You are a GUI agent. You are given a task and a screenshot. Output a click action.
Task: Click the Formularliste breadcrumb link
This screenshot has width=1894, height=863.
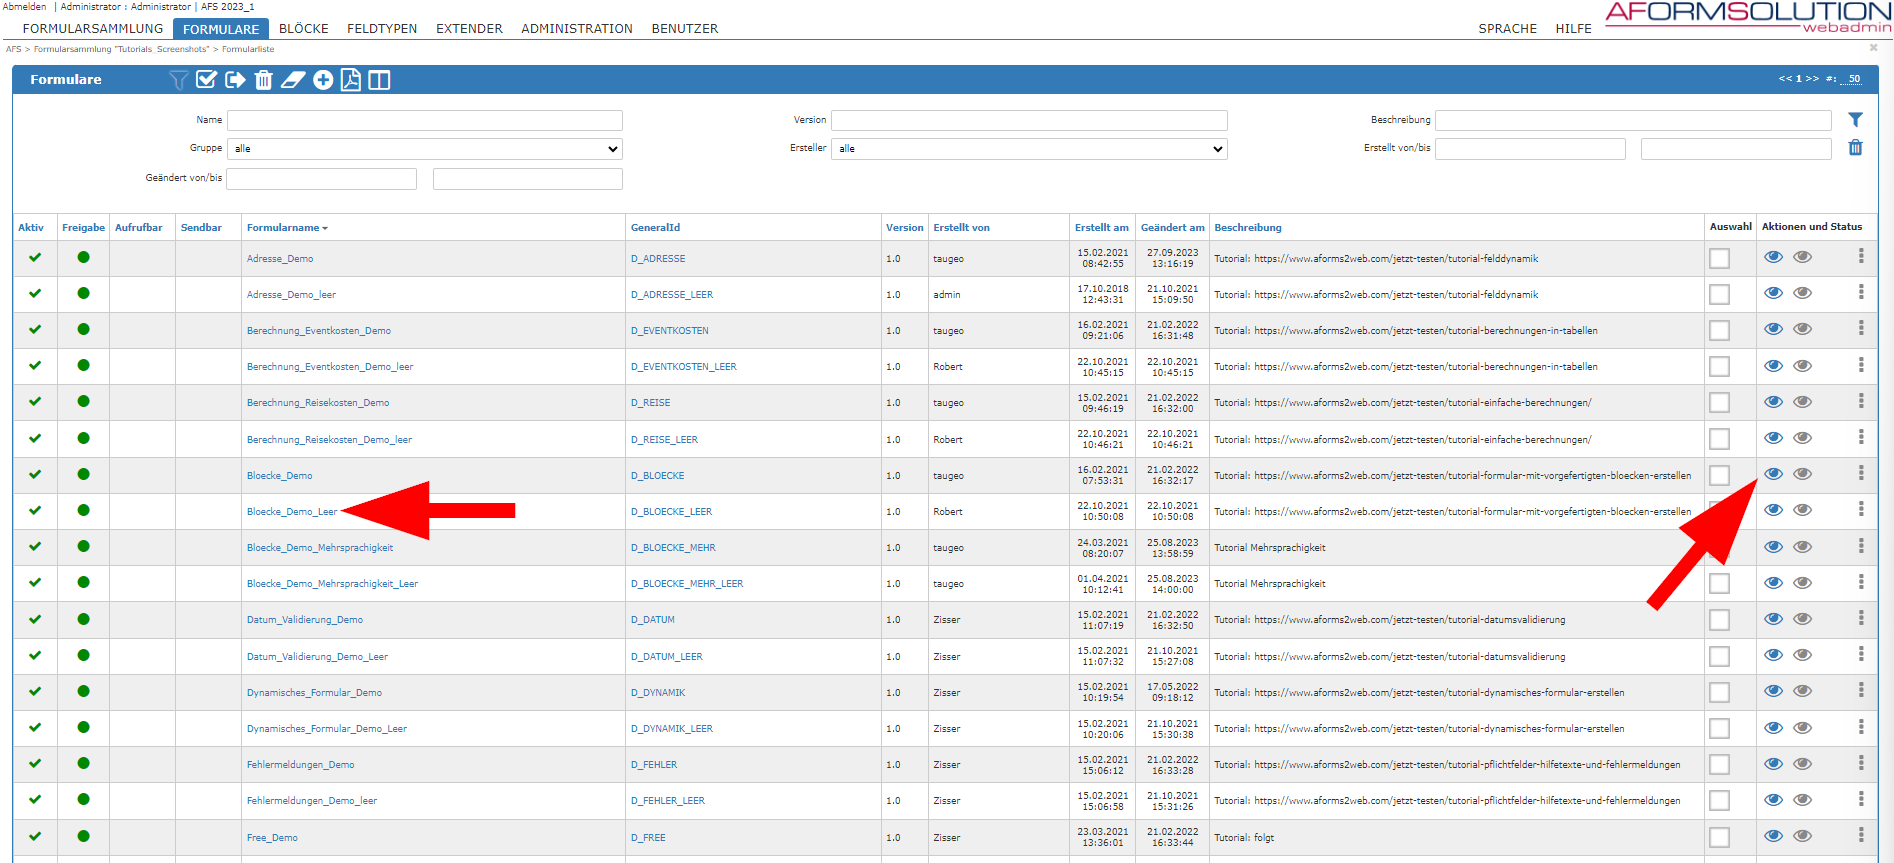pos(248,49)
